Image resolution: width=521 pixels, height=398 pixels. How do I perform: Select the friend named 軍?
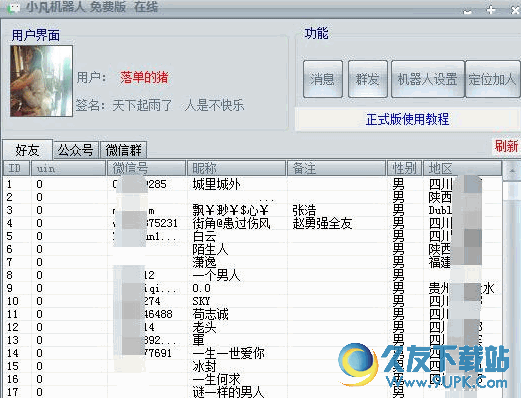pyautogui.click(x=198, y=340)
